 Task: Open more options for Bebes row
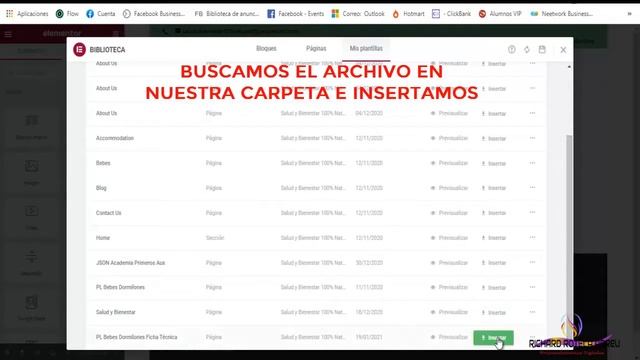click(x=532, y=163)
